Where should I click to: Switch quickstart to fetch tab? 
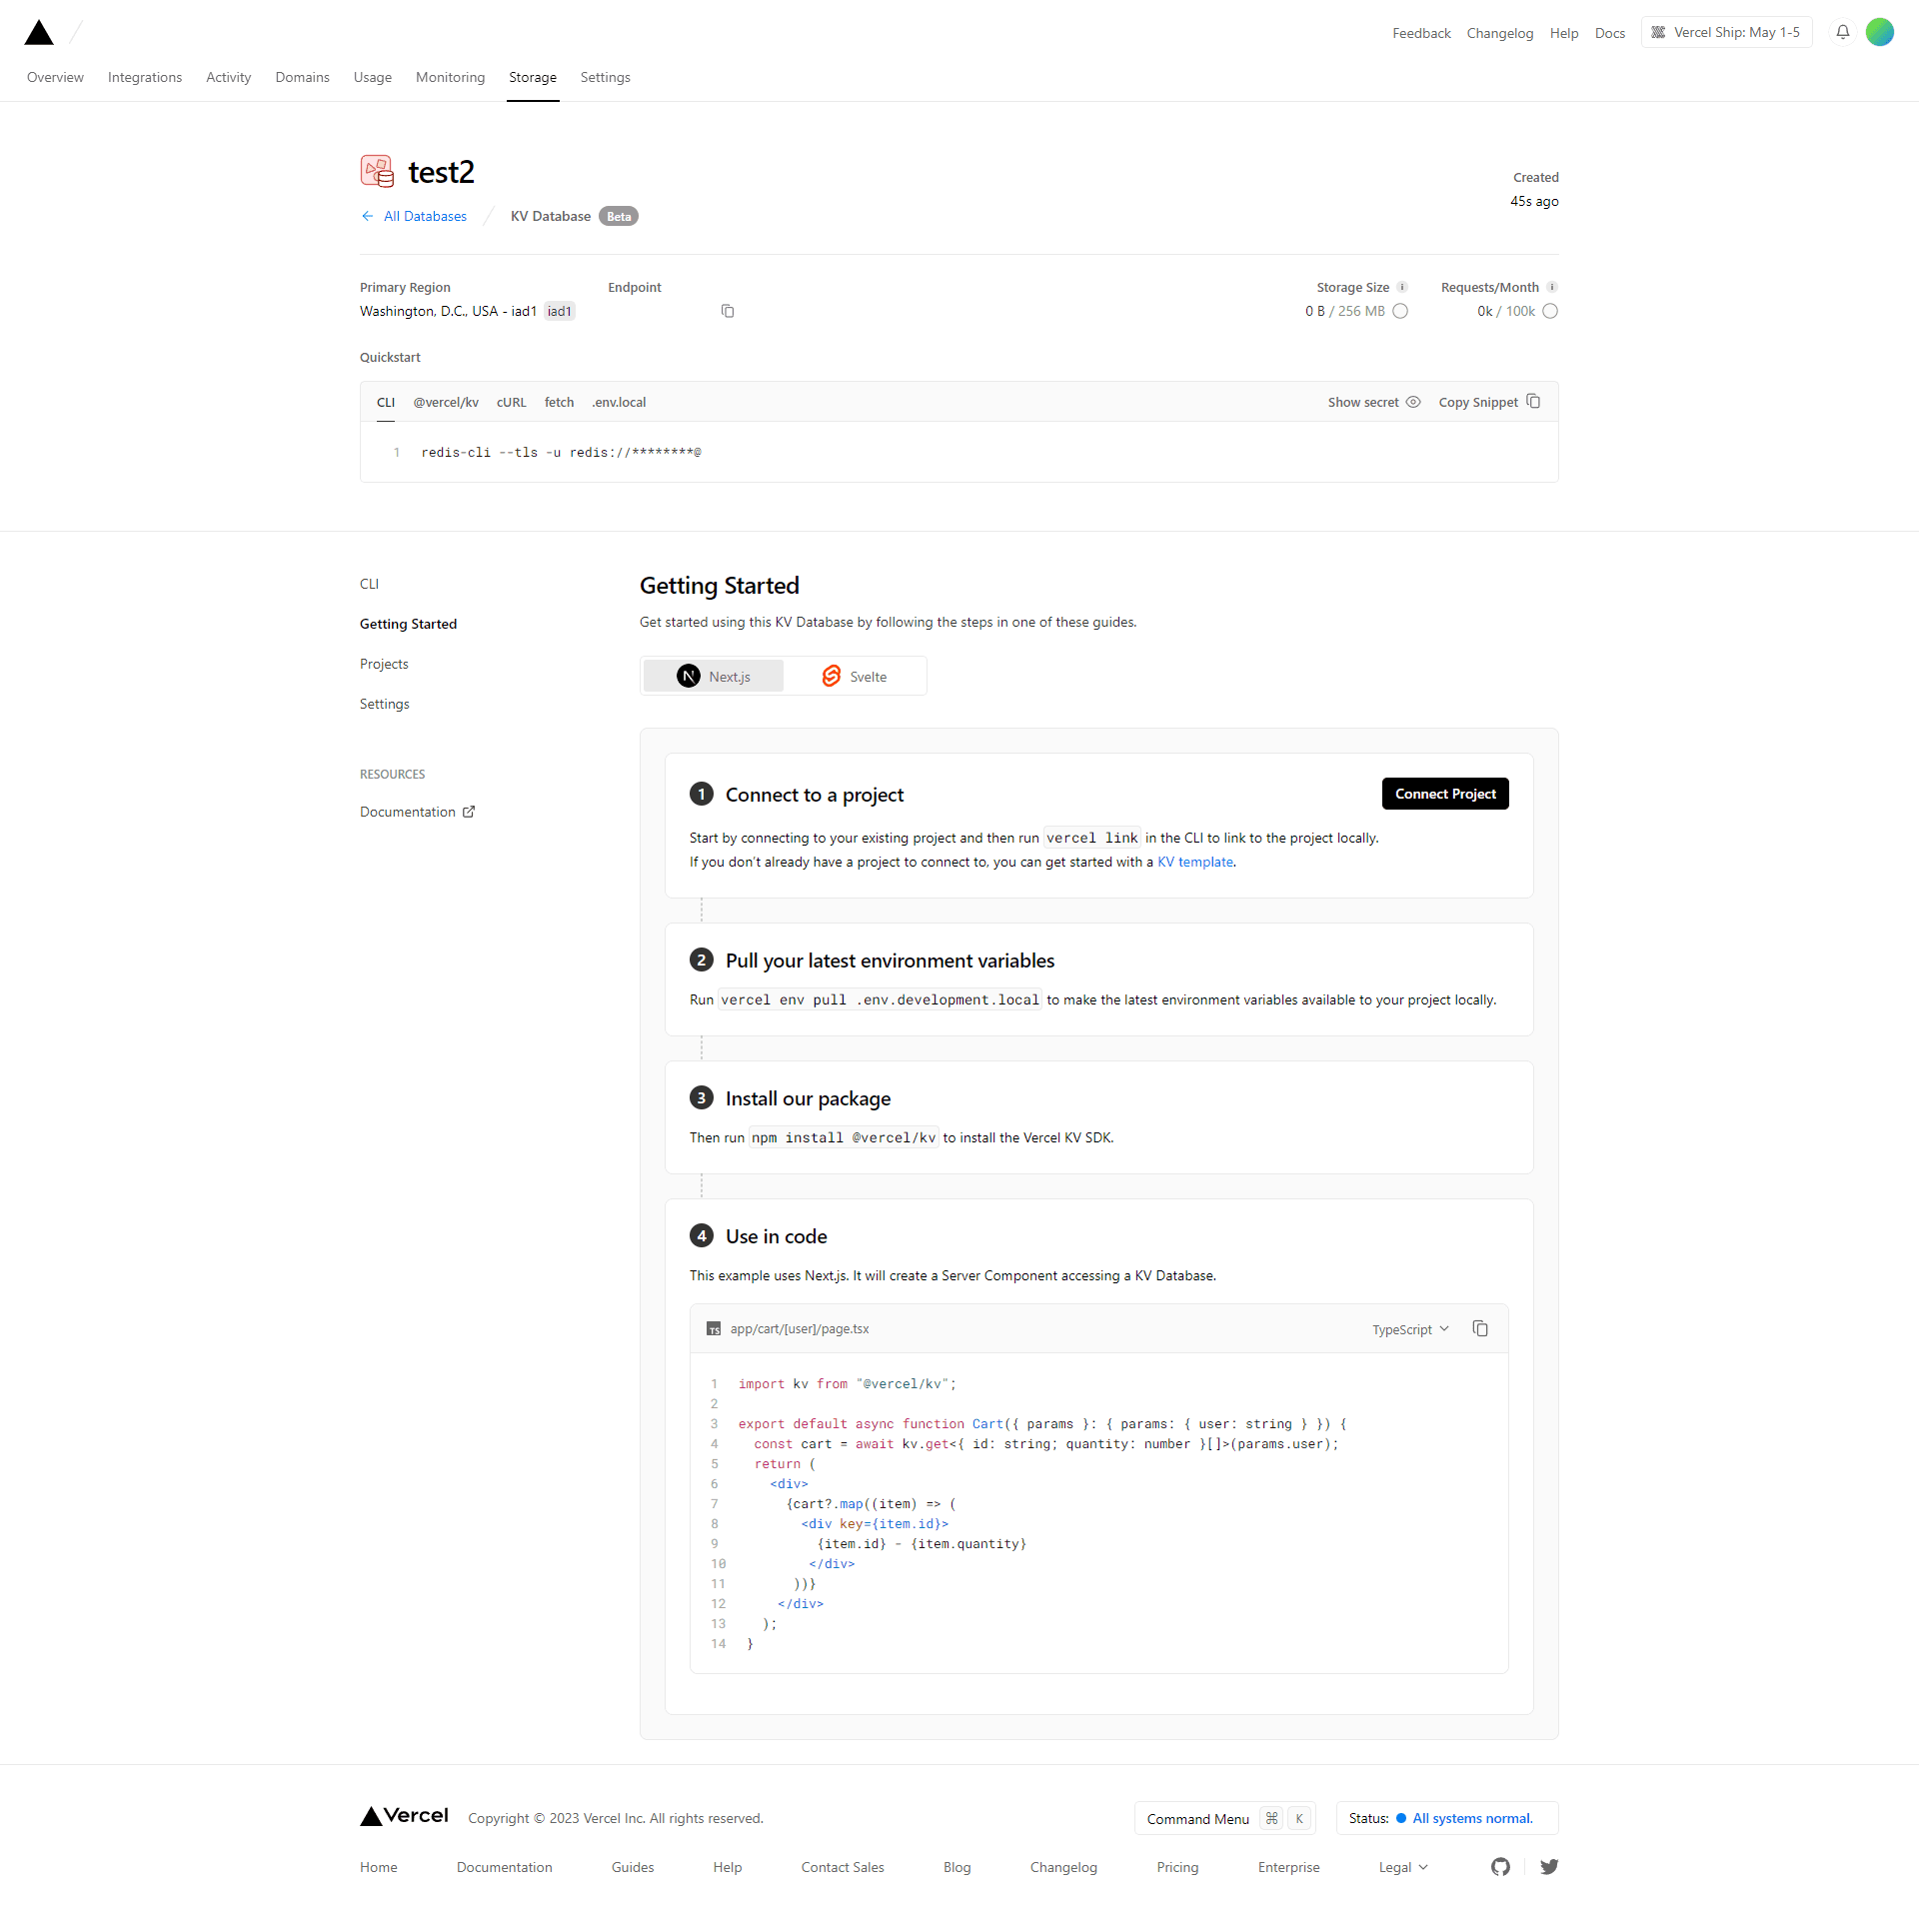coord(559,402)
